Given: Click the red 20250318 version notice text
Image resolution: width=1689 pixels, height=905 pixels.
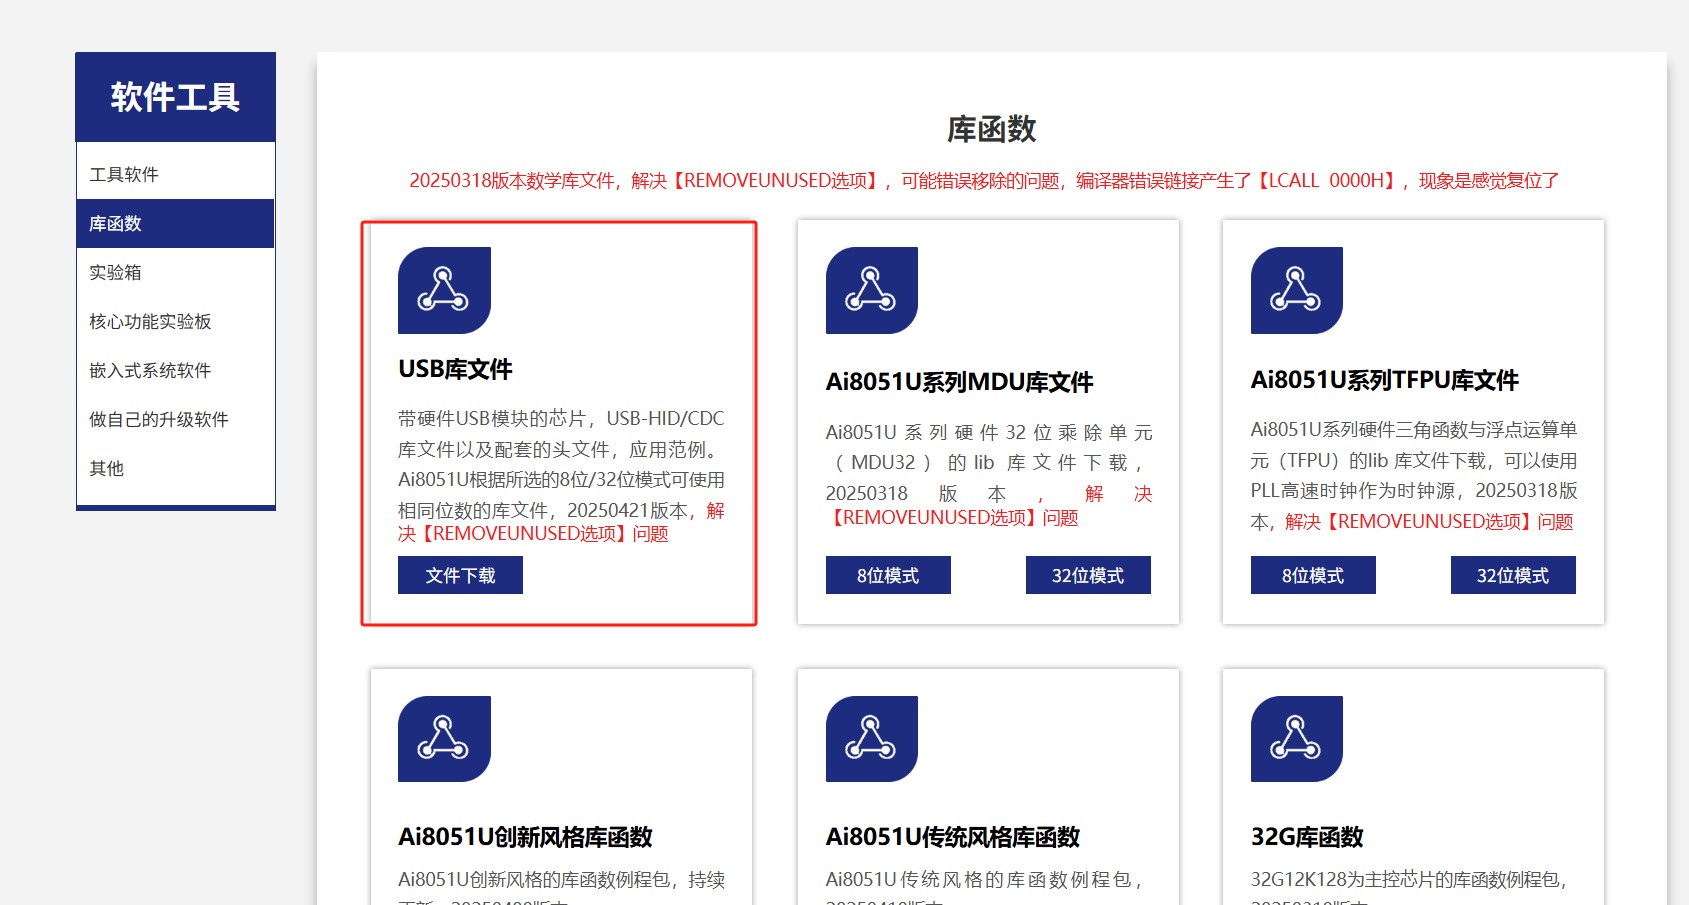Looking at the screenshot, I should point(983,181).
